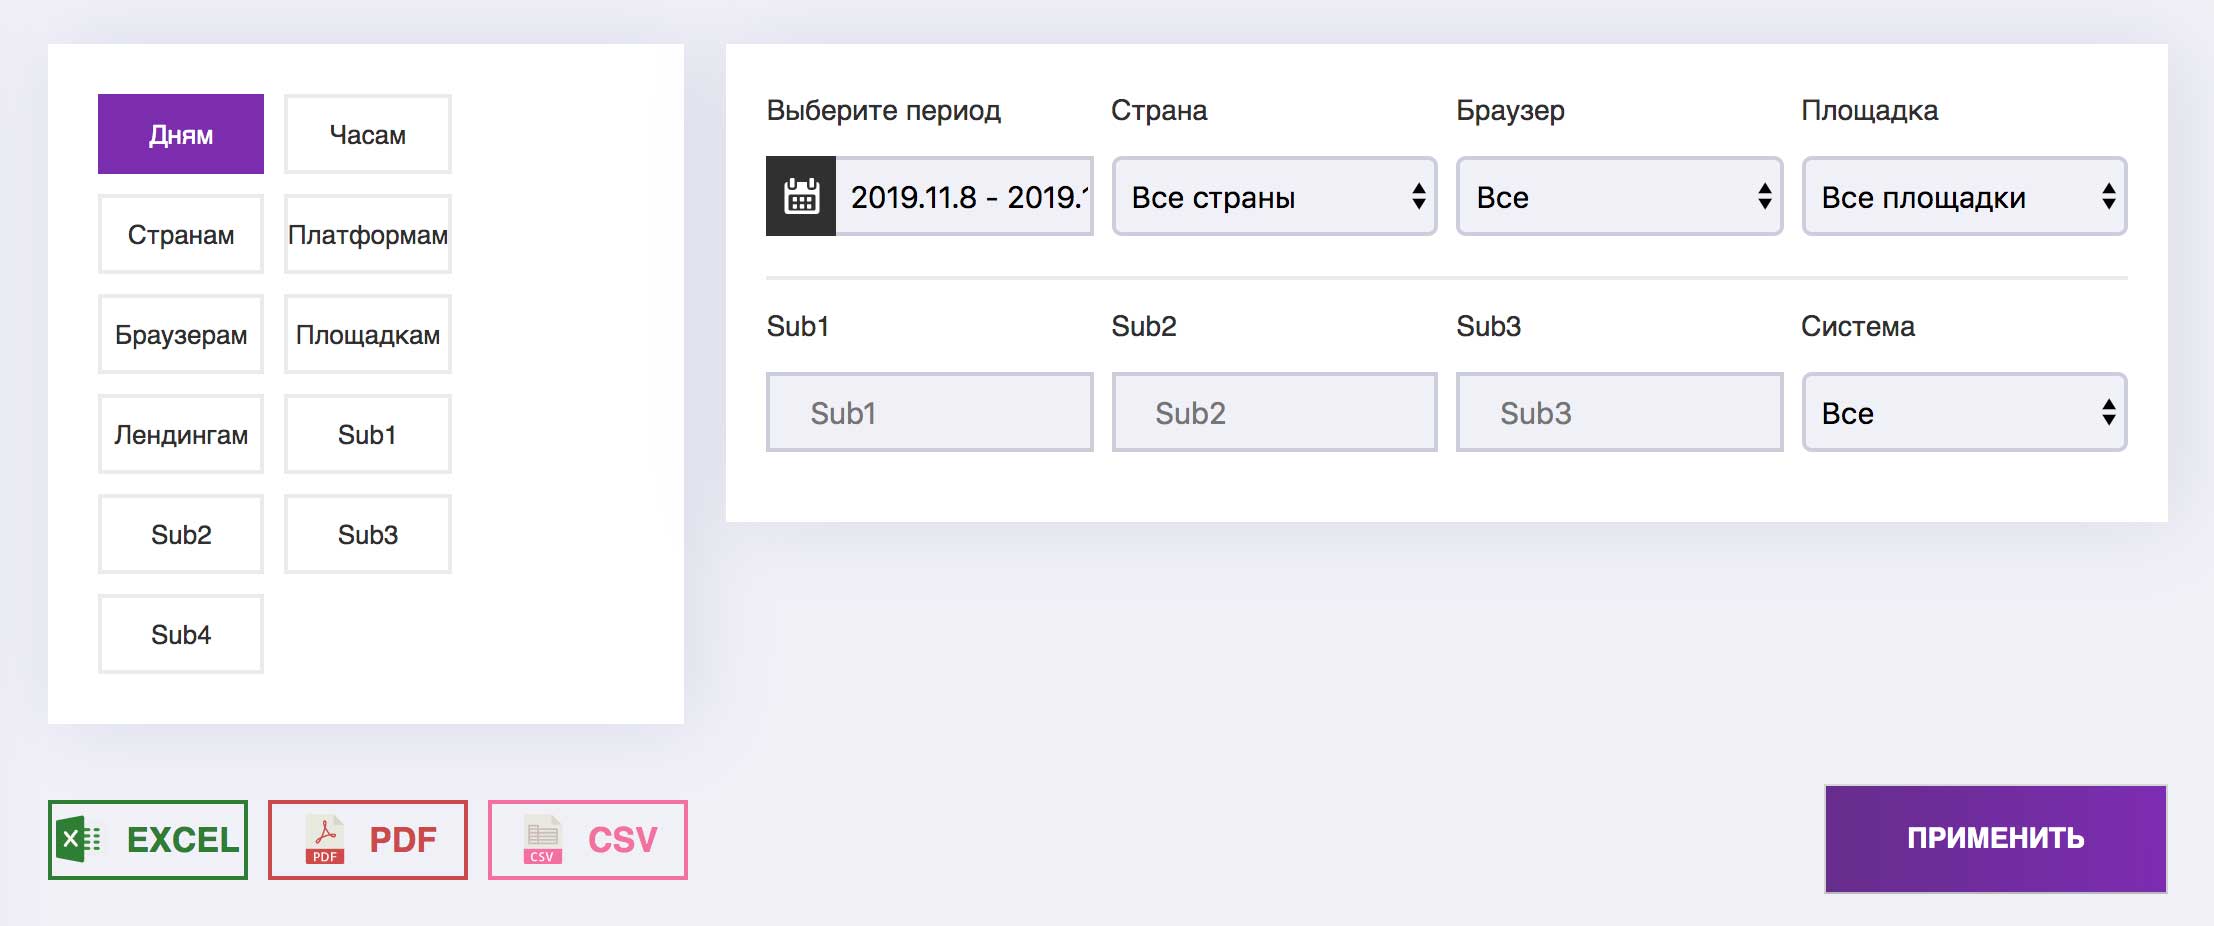
Task: Choose the Платформам grouping
Action: [x=367, y=234]
